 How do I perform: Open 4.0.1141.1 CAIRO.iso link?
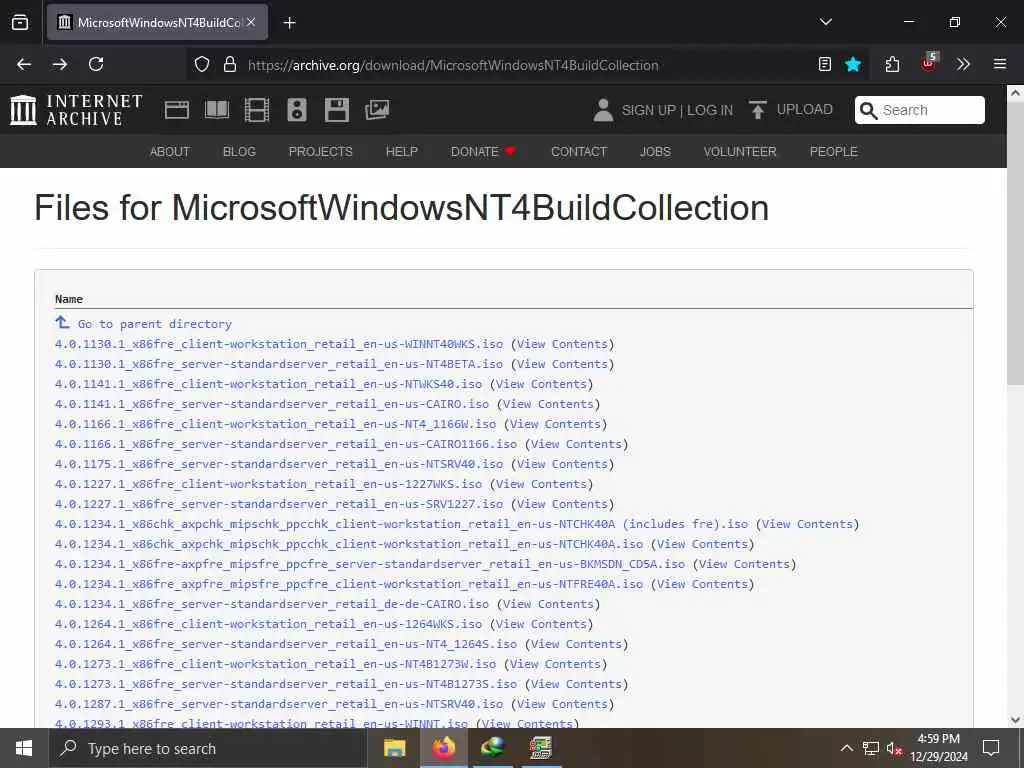pyautogui.click(x=272, y=404)
